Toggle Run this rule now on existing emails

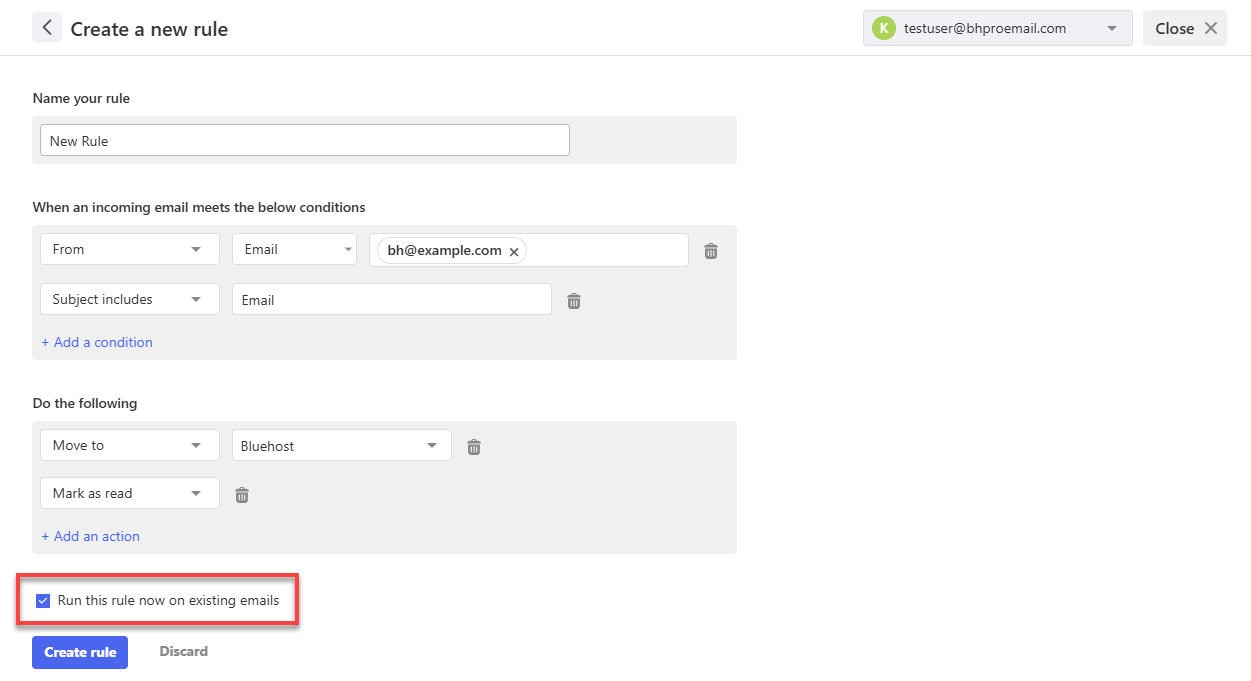(43, 601)
